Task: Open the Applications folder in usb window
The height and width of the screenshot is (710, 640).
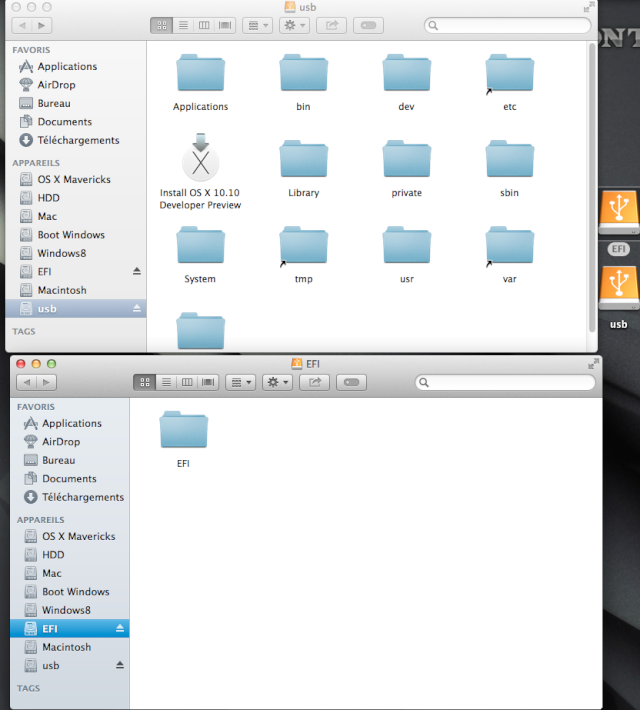Action: pos(200,73)
